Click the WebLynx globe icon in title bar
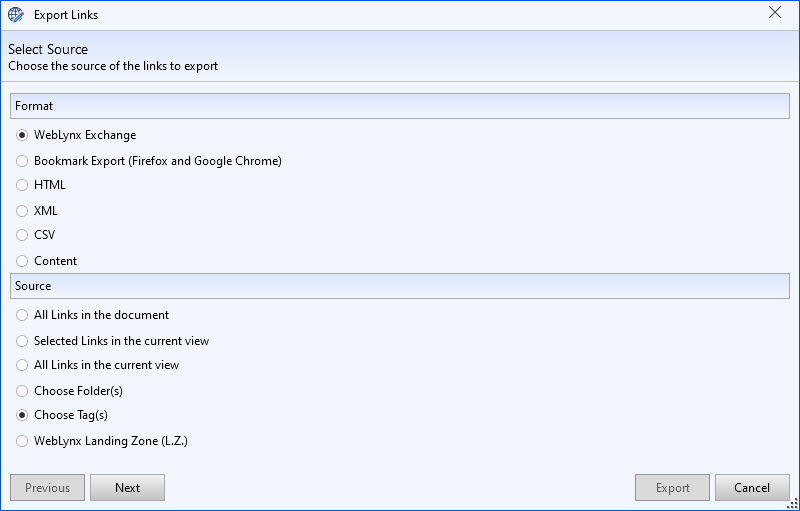 [16, 15]
